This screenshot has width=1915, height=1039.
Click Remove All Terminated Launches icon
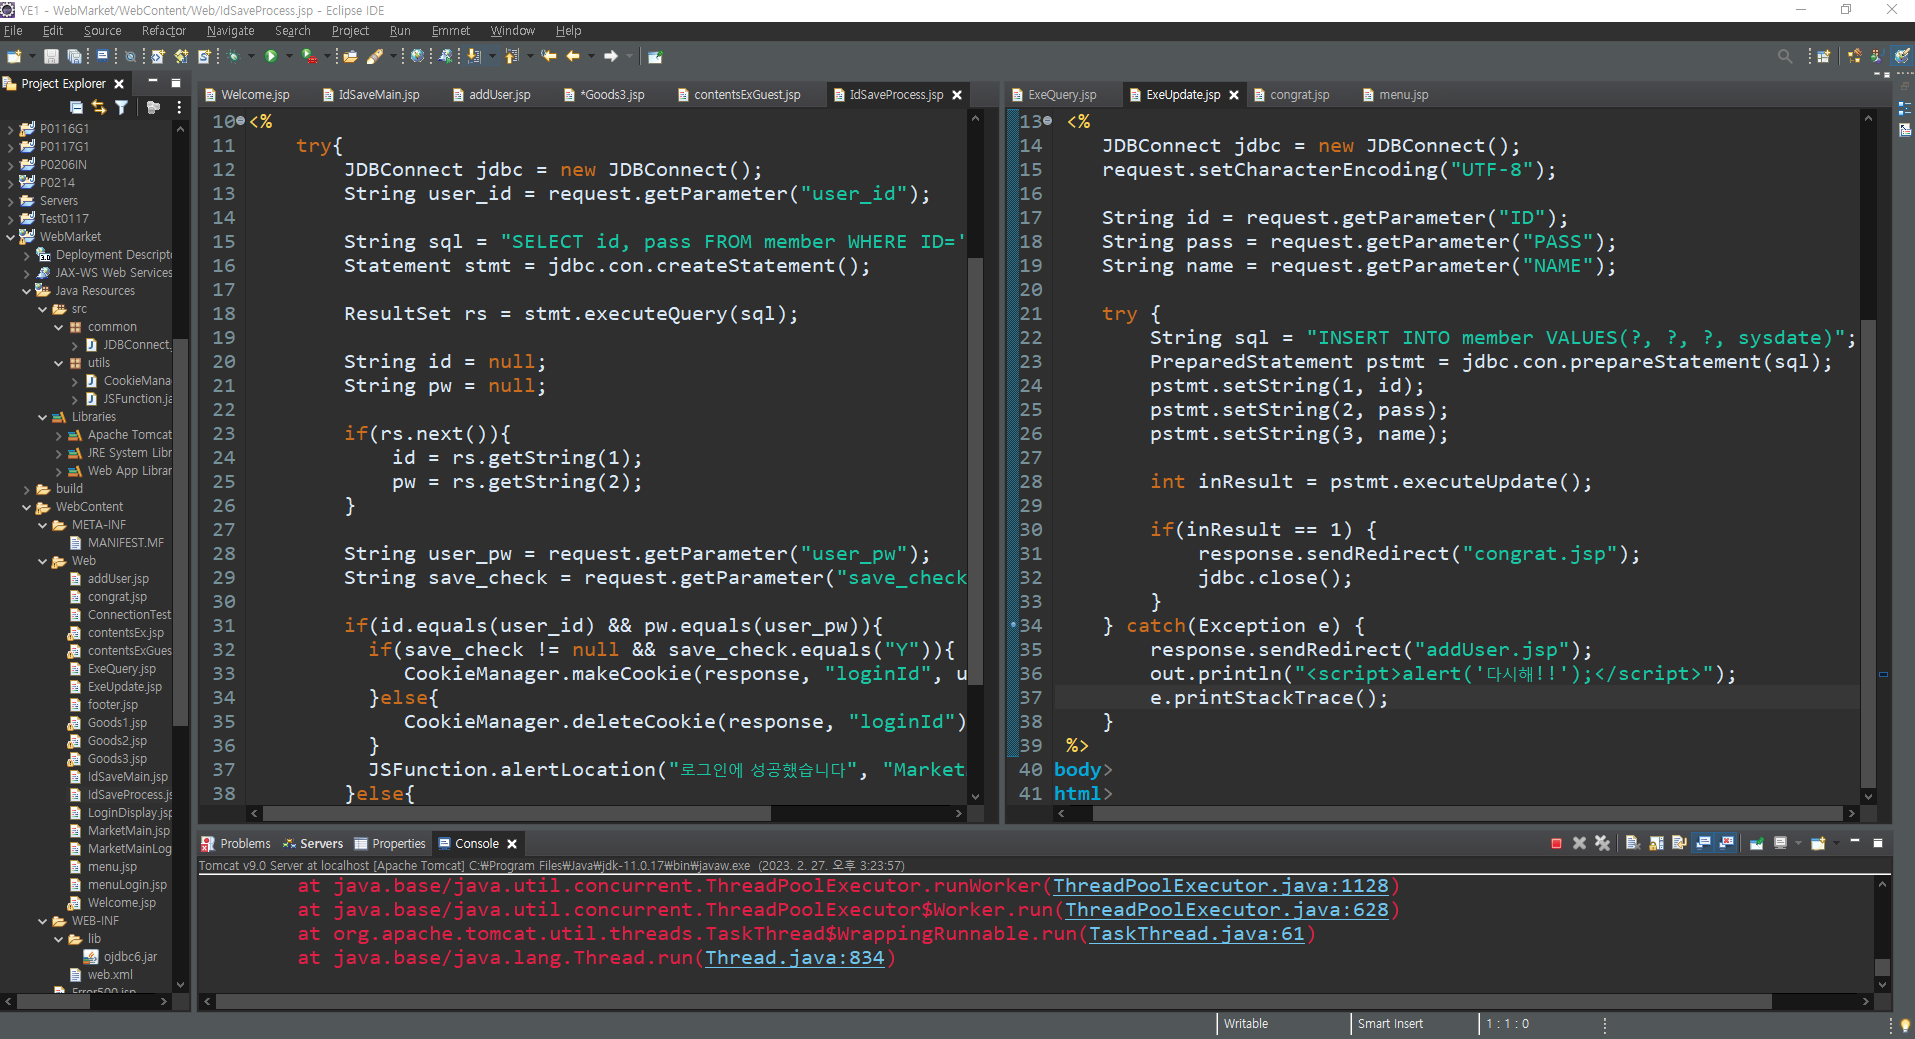(x=1602, y=844)
